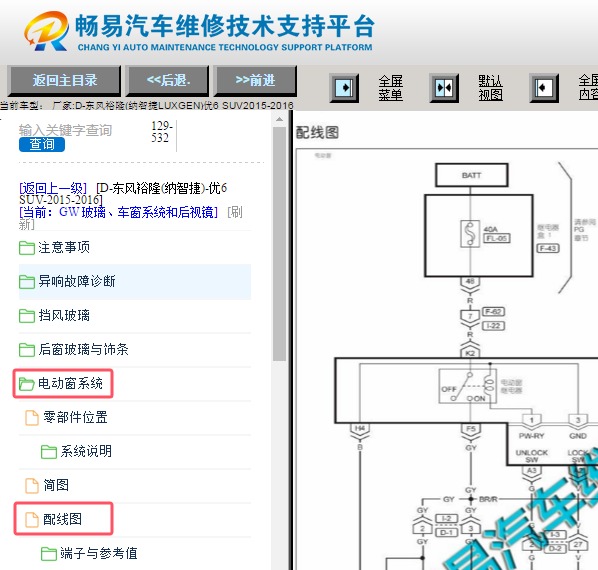Click the page icon beside 配线图
The width and height of the screenshot is (598, 570).
coord(32,519)
